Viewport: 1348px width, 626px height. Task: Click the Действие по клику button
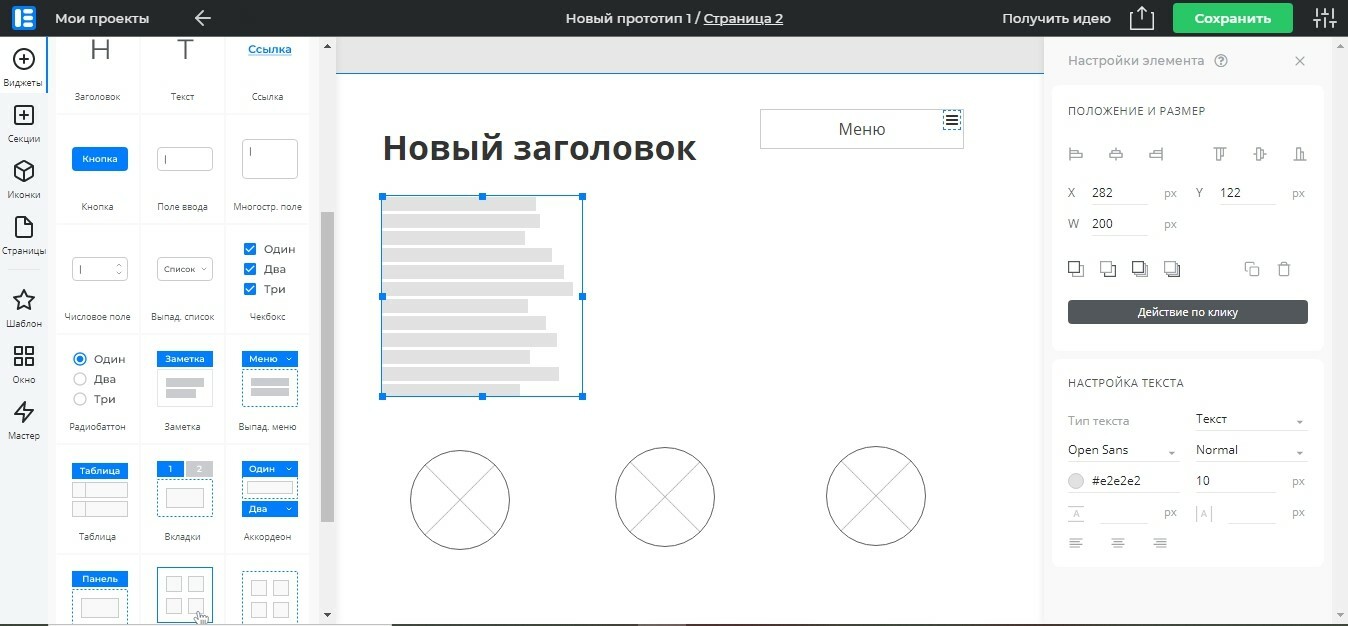tap(1188, 312)
